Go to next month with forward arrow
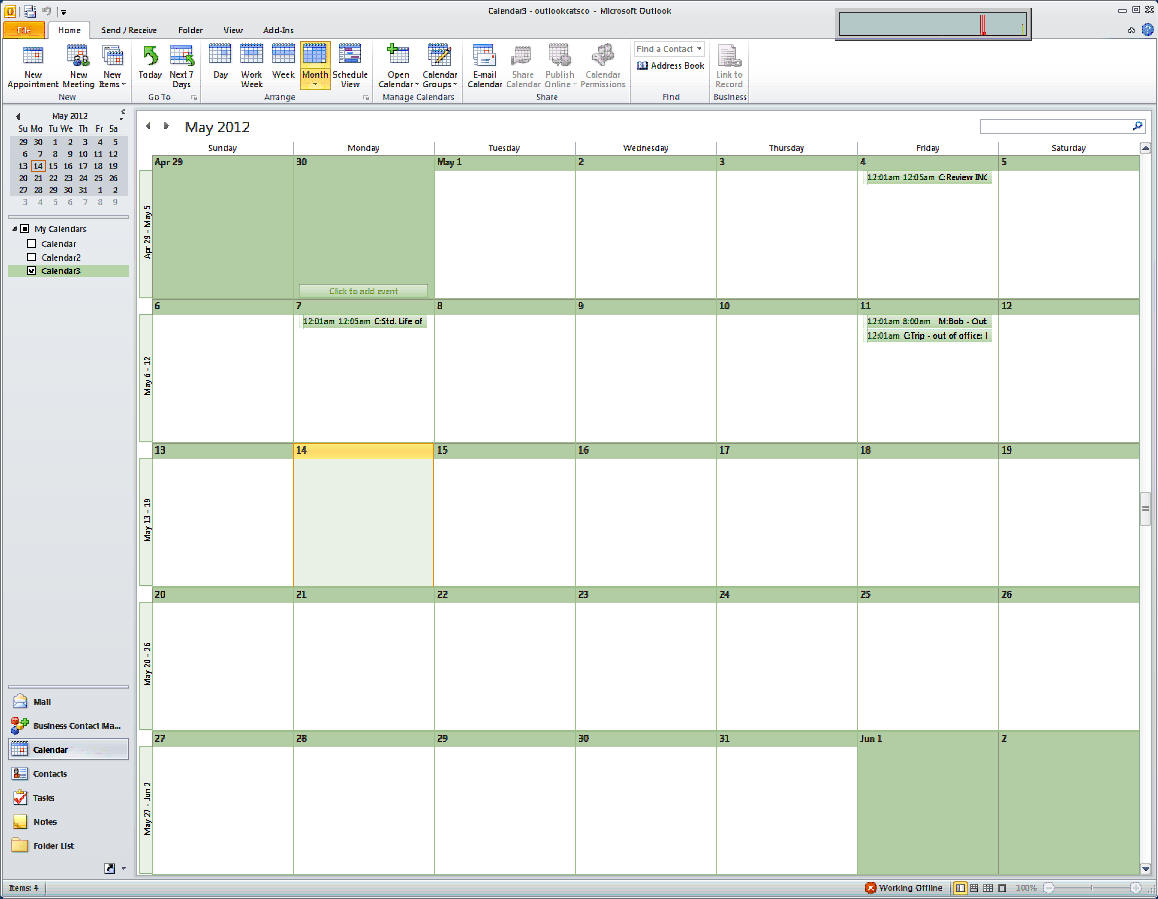Screen dimensions: 1158x899 click(166, 126)
